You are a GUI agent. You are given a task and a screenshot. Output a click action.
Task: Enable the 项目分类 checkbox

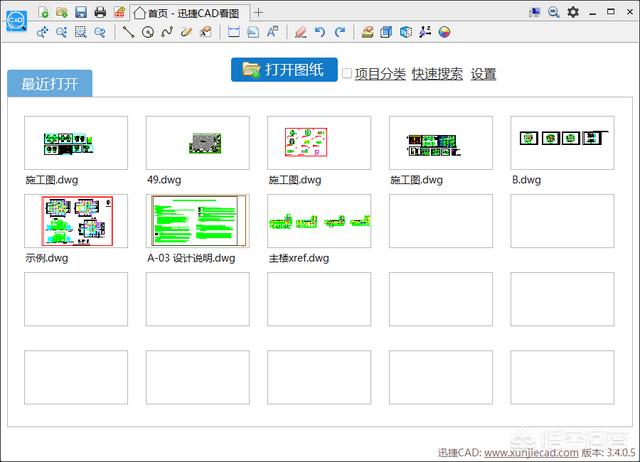tap(347, 73)
